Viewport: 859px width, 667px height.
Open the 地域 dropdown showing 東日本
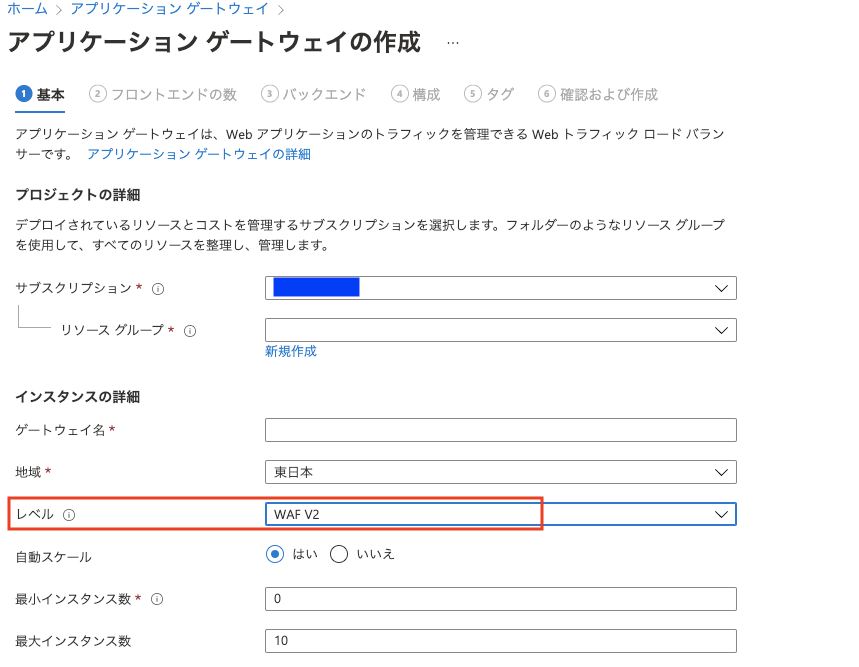(501, 472)
